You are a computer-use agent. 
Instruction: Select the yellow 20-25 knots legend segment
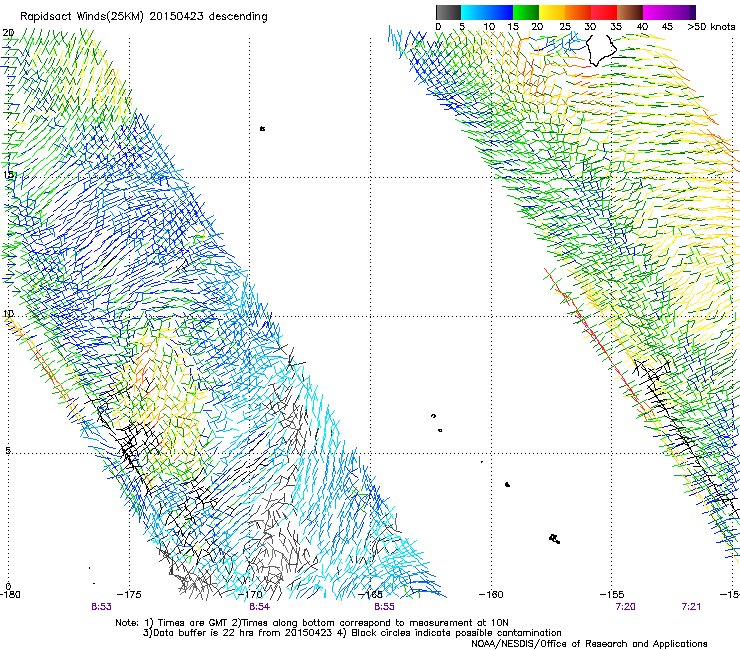tap(552, 12)
